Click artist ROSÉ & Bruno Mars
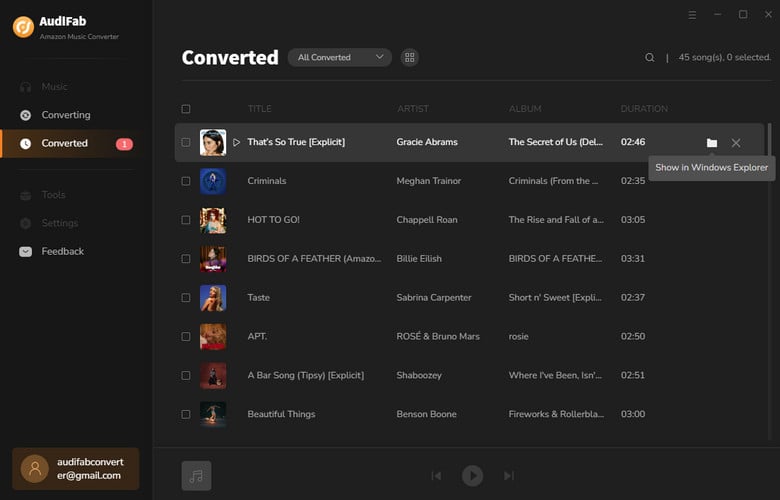This screenshot has height=500, width=780. (438, 336)
